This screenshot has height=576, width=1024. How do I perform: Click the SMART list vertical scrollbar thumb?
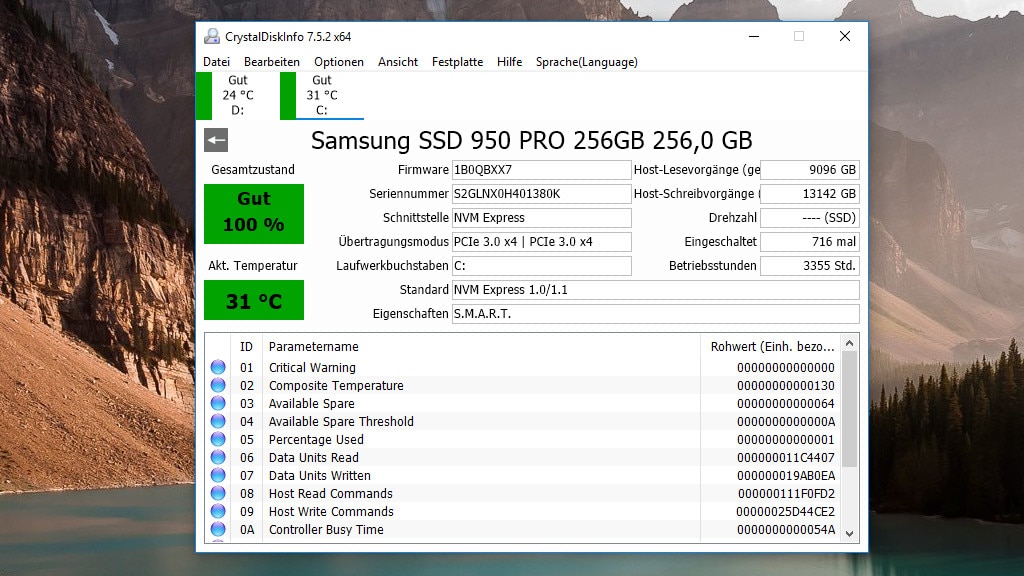850,409
